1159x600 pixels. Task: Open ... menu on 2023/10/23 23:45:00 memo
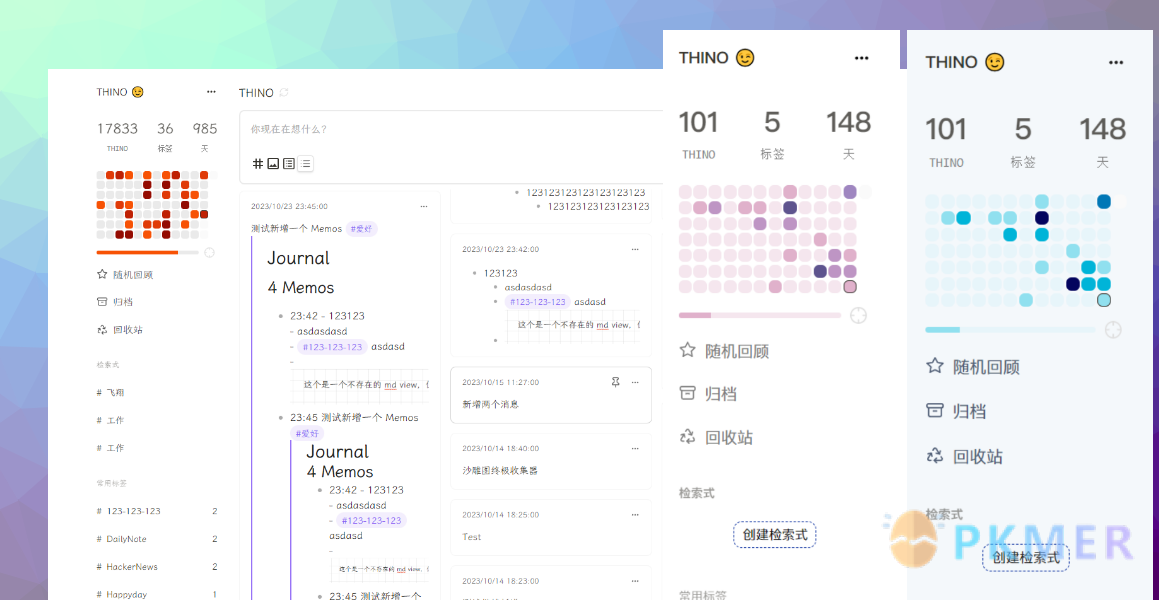coord(424,206)
